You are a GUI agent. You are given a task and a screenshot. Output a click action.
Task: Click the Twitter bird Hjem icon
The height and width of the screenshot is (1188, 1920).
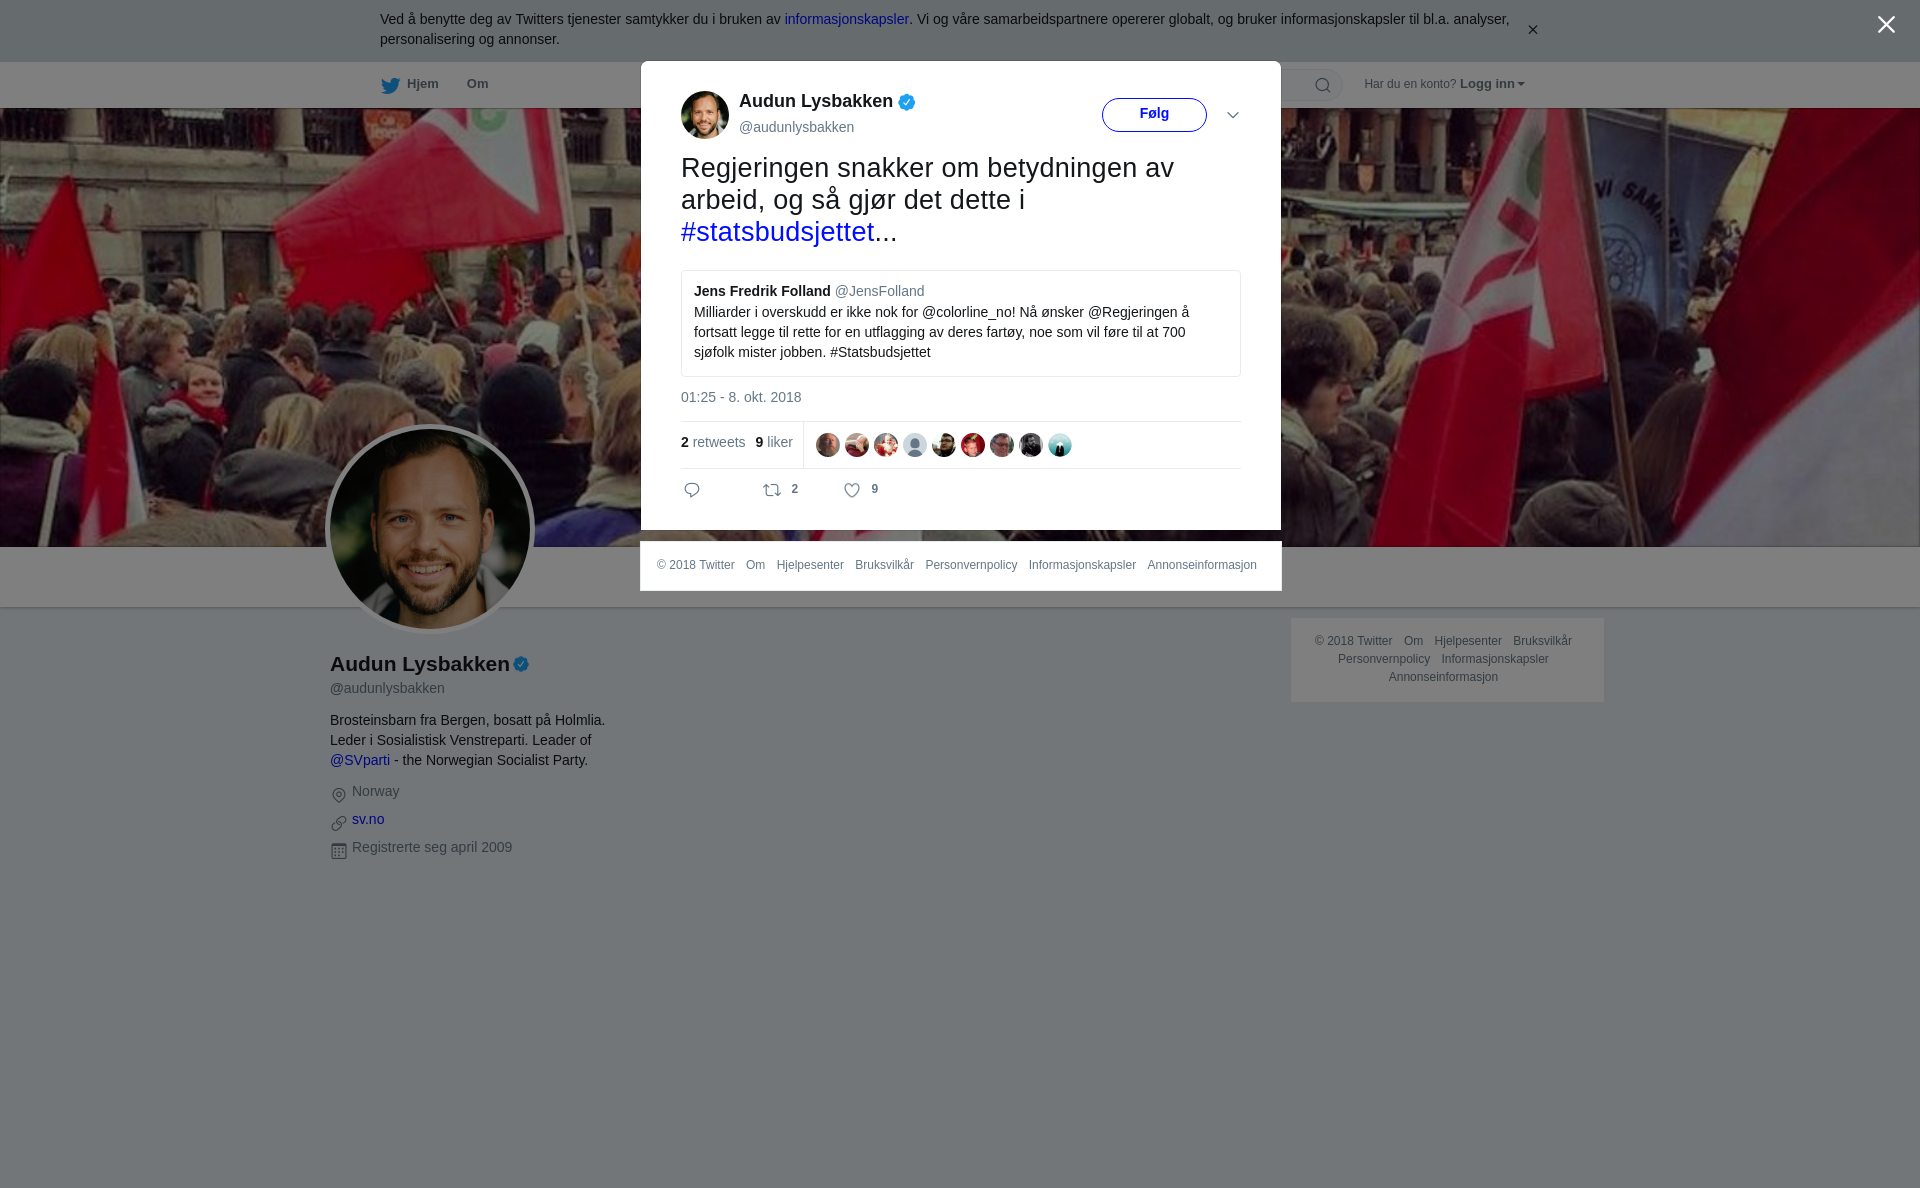click(390, 85)
